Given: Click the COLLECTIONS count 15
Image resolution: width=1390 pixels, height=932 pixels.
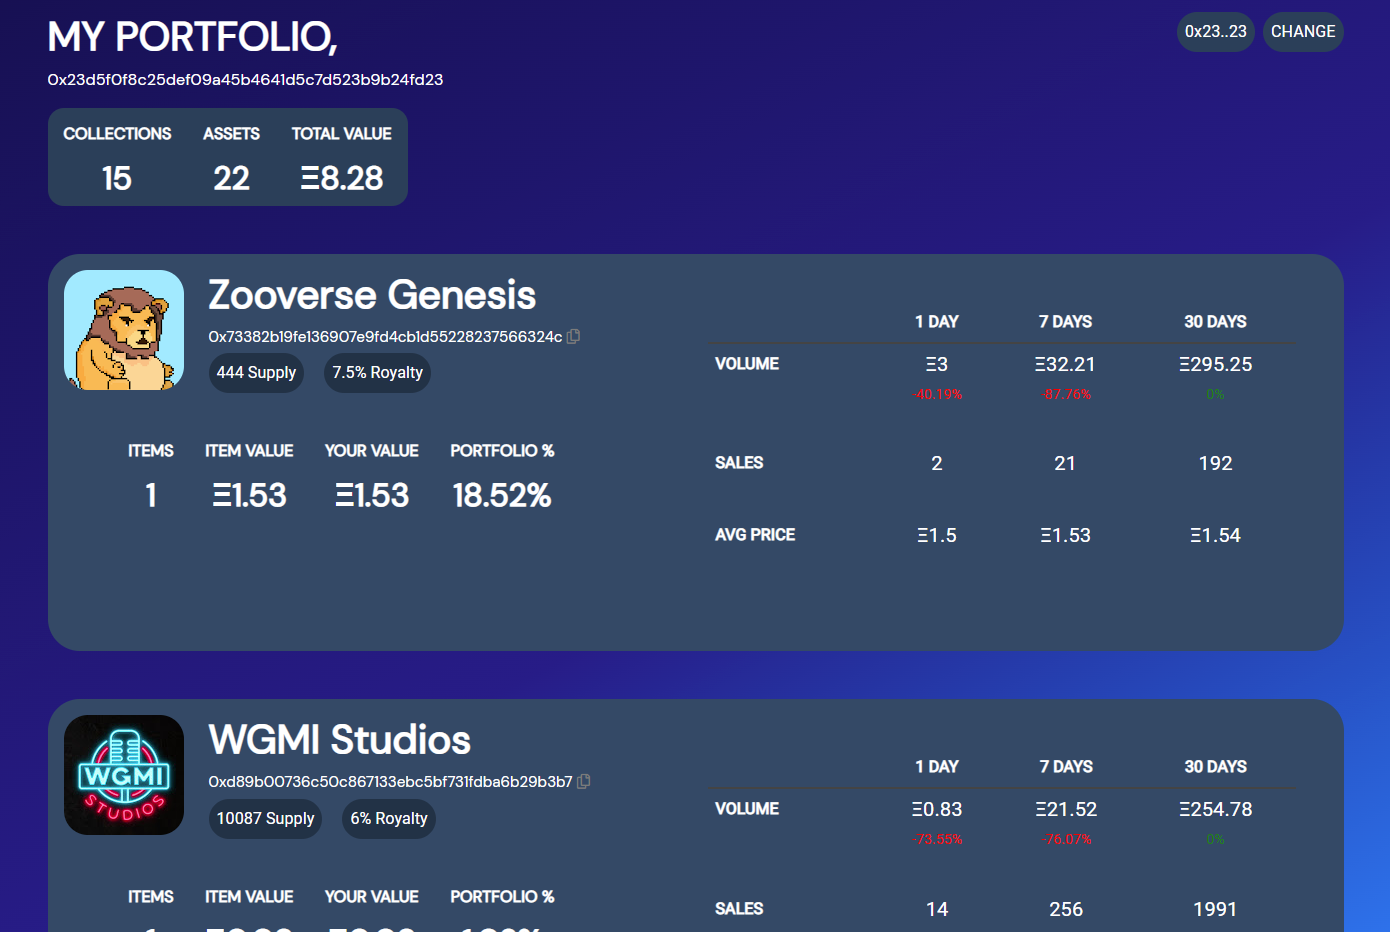Looking at the screenshot, I should [x=117, y=178].
